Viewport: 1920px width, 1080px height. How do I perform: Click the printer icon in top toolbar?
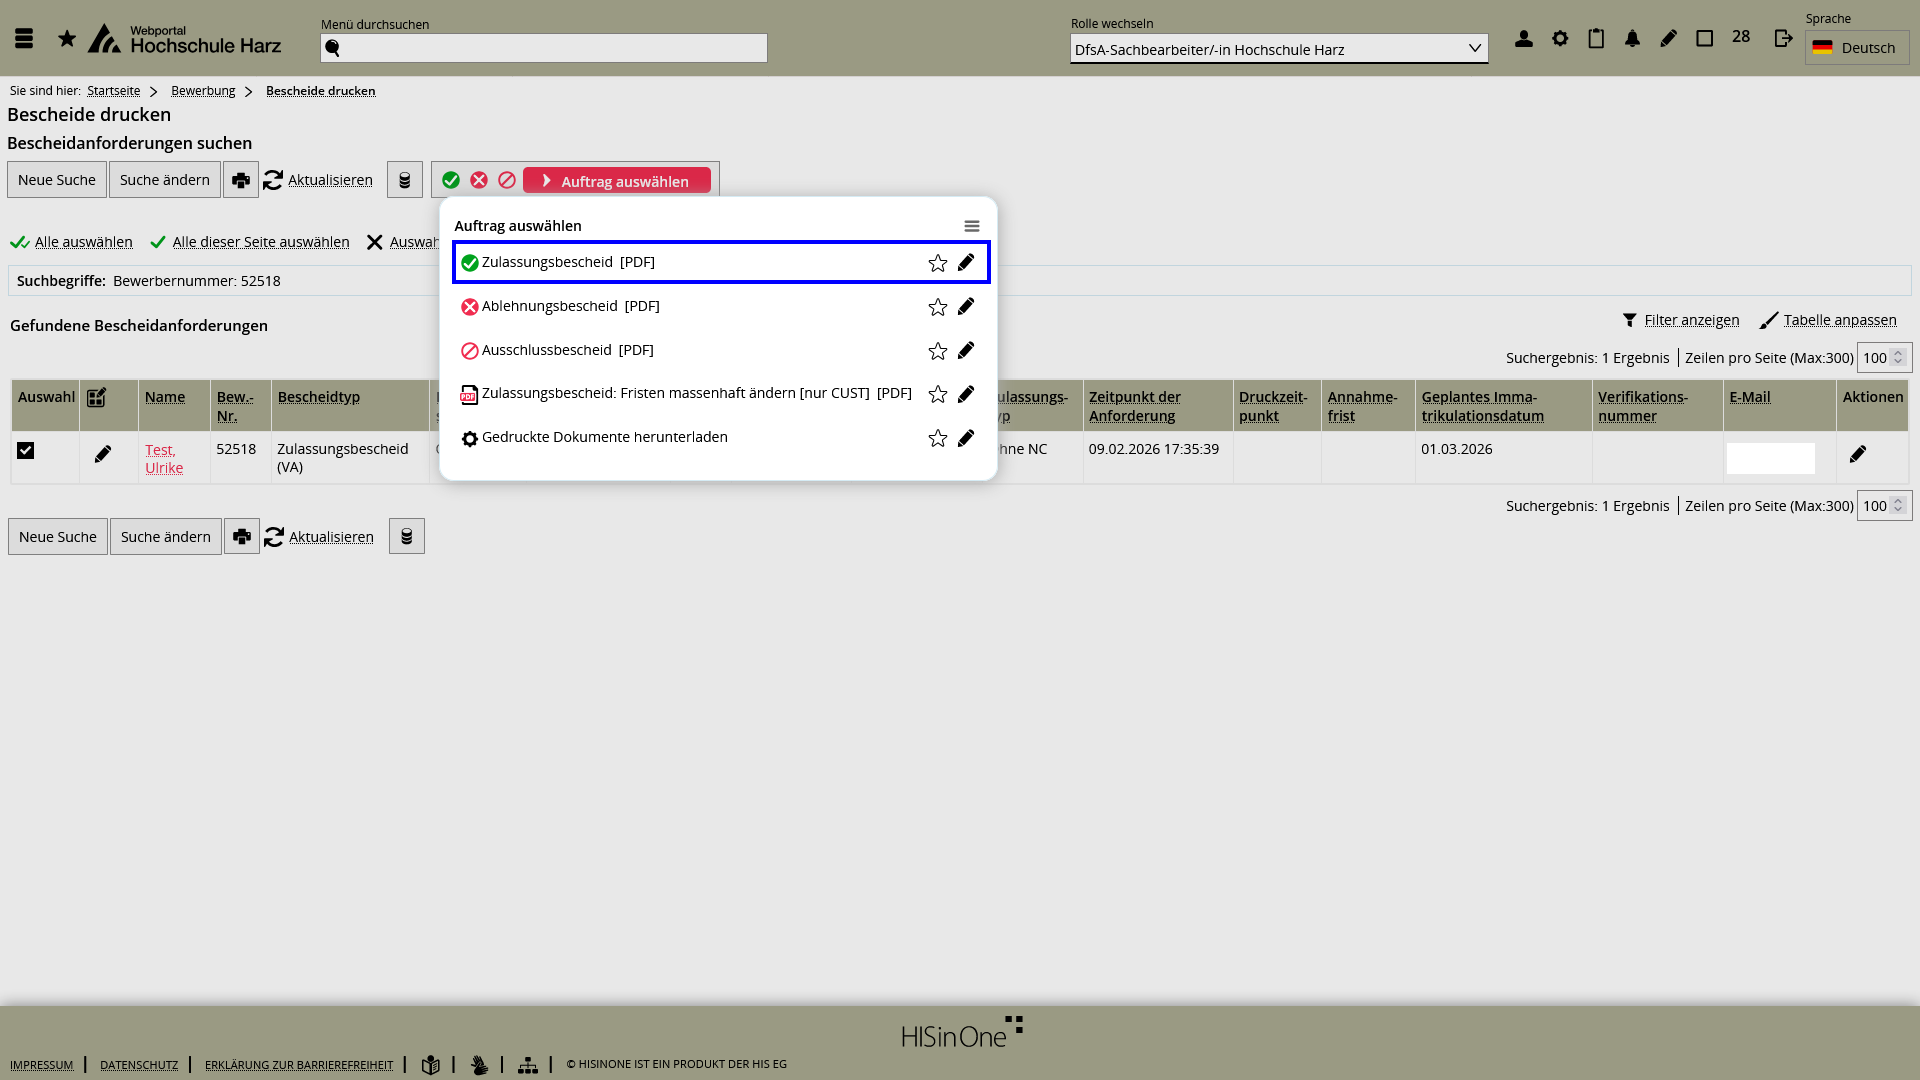(x=241, y=180)
